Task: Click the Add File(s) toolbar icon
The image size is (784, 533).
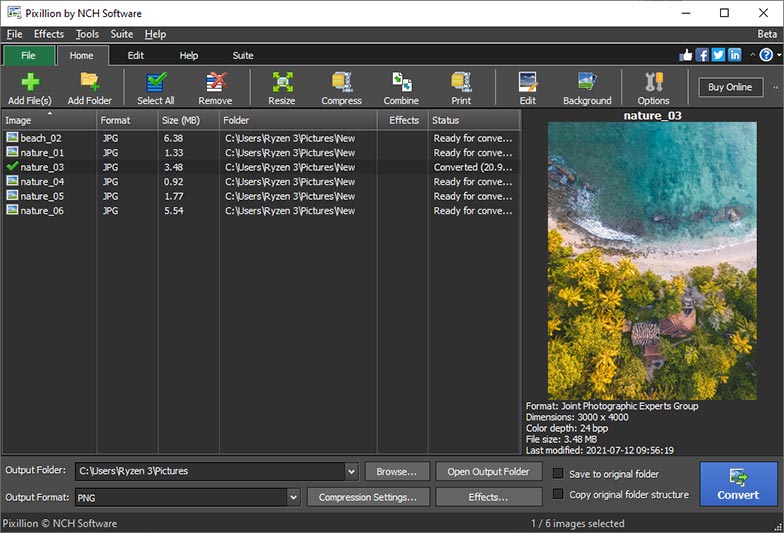Action: [30, 87]
